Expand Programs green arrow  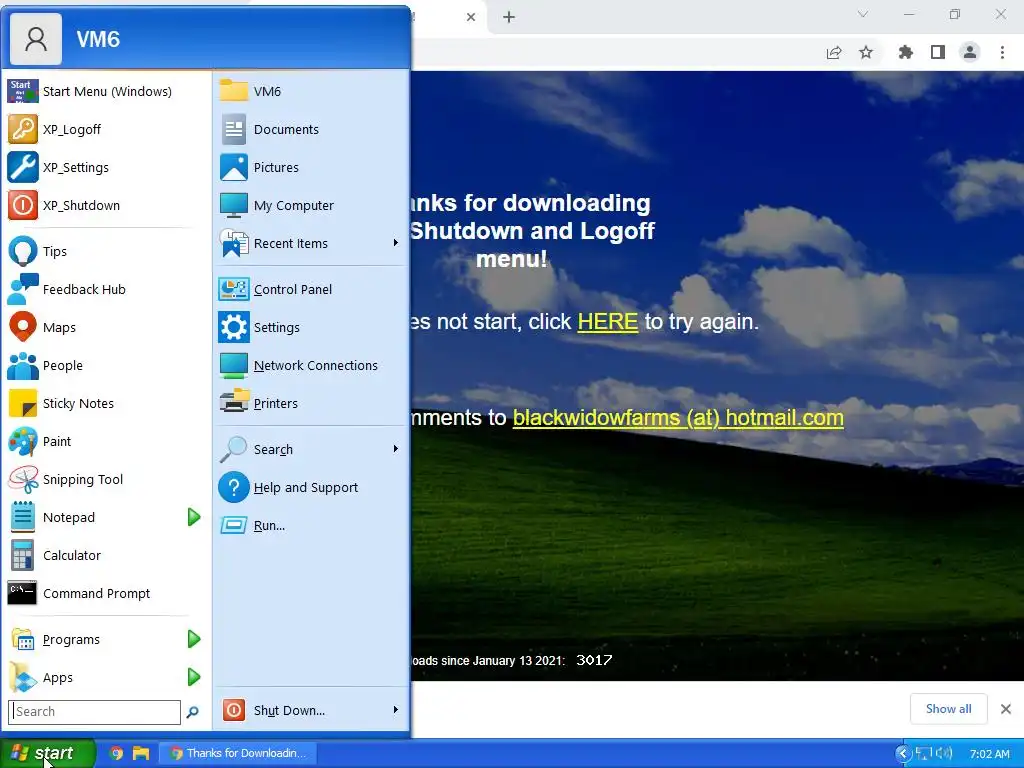coord(194,639)
